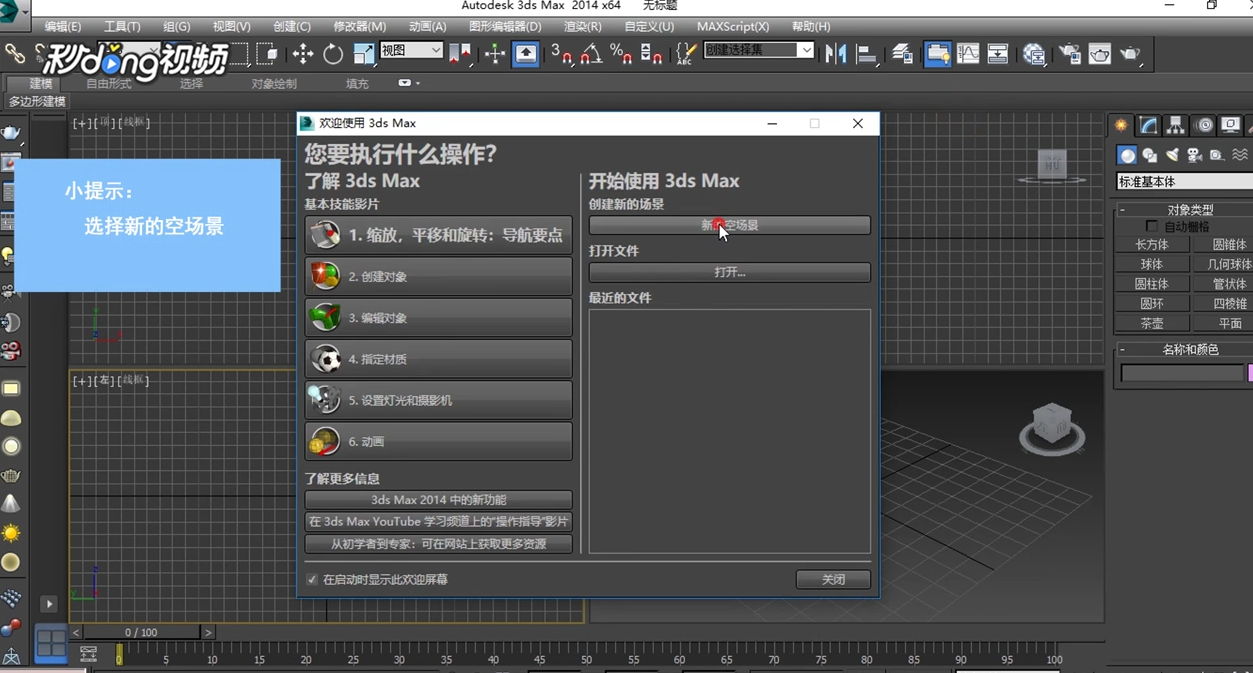The image size is (1253, 673).
Task: Click the Mirror tool icon
Action: click(836, 54)
